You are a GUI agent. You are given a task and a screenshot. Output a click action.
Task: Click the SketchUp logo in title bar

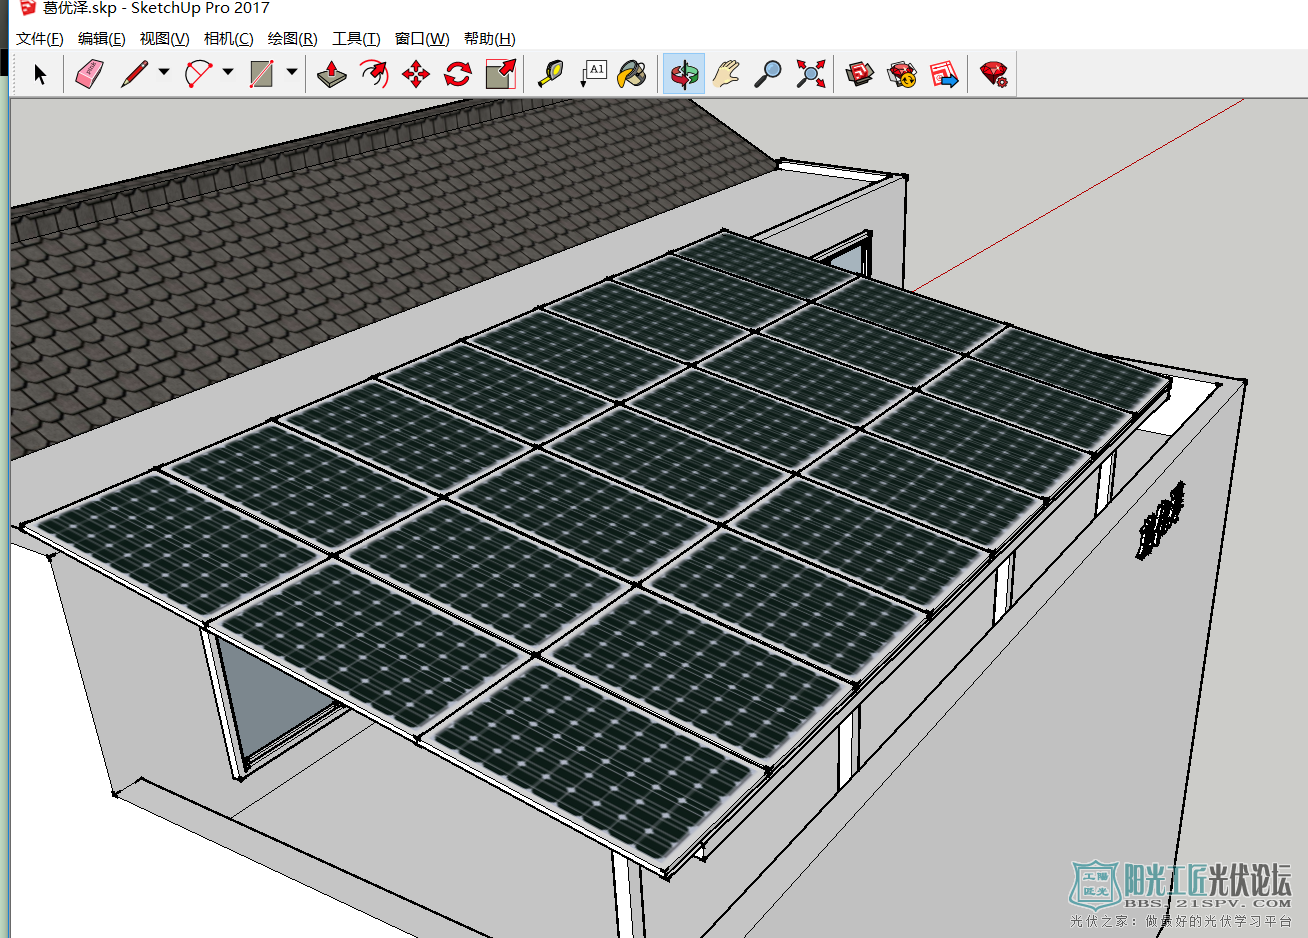pos(27,8)
